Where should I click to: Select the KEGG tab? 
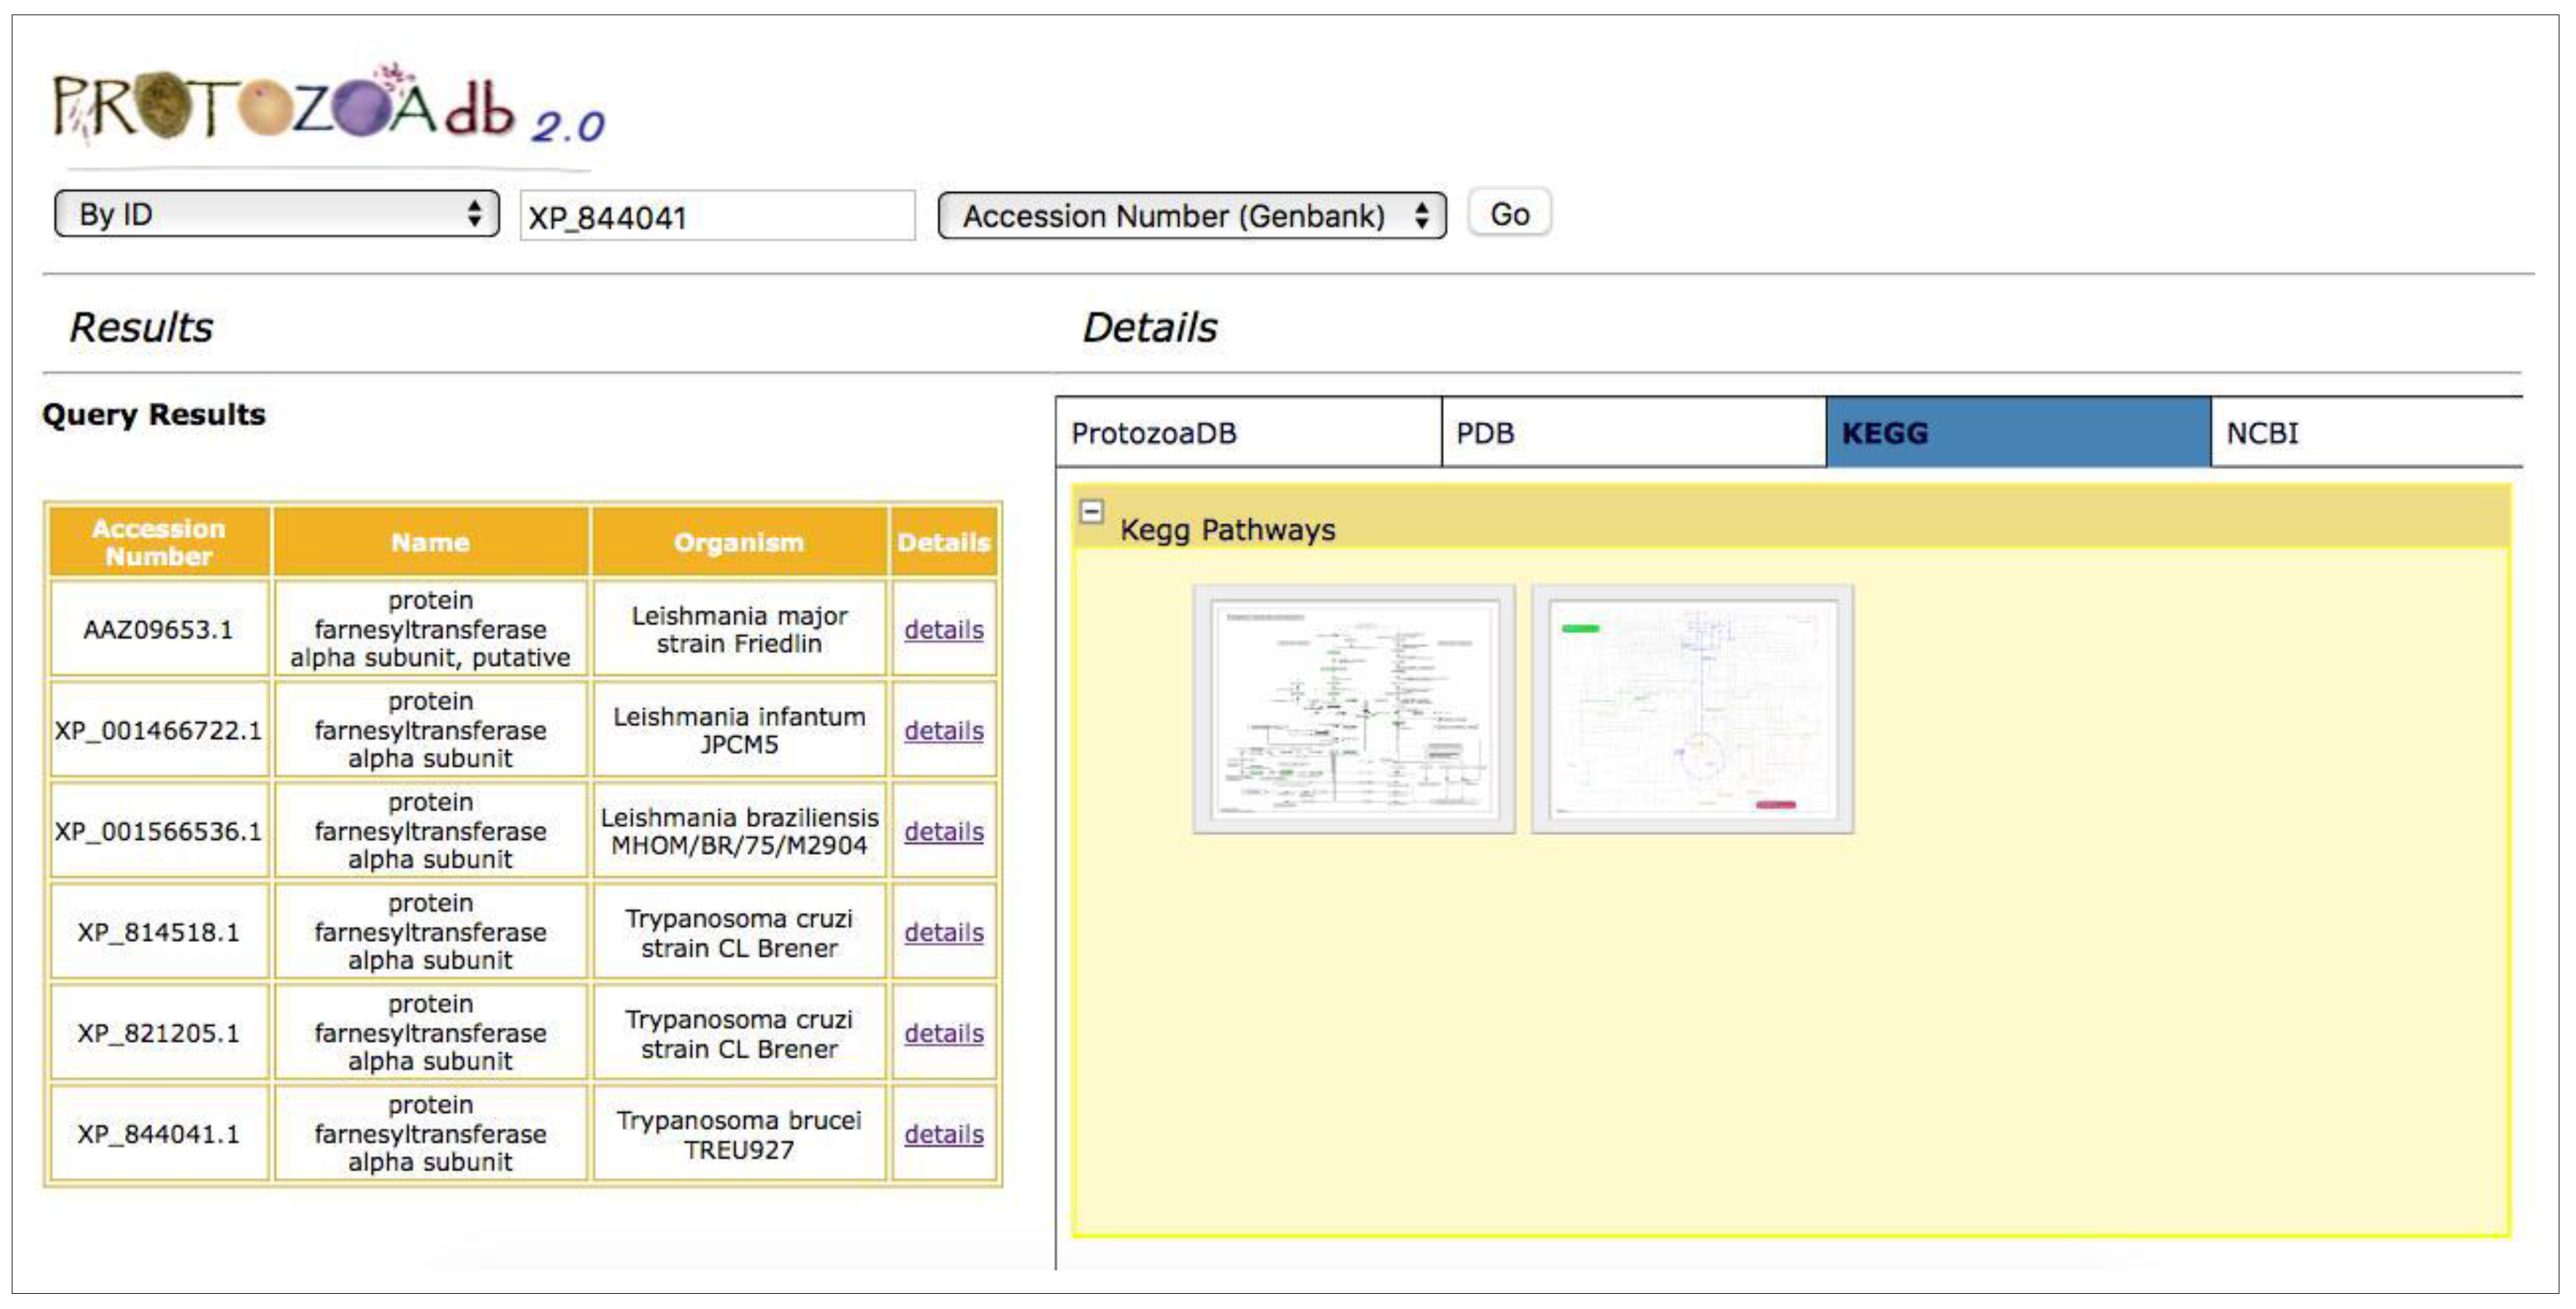(x=2017, y=433)
